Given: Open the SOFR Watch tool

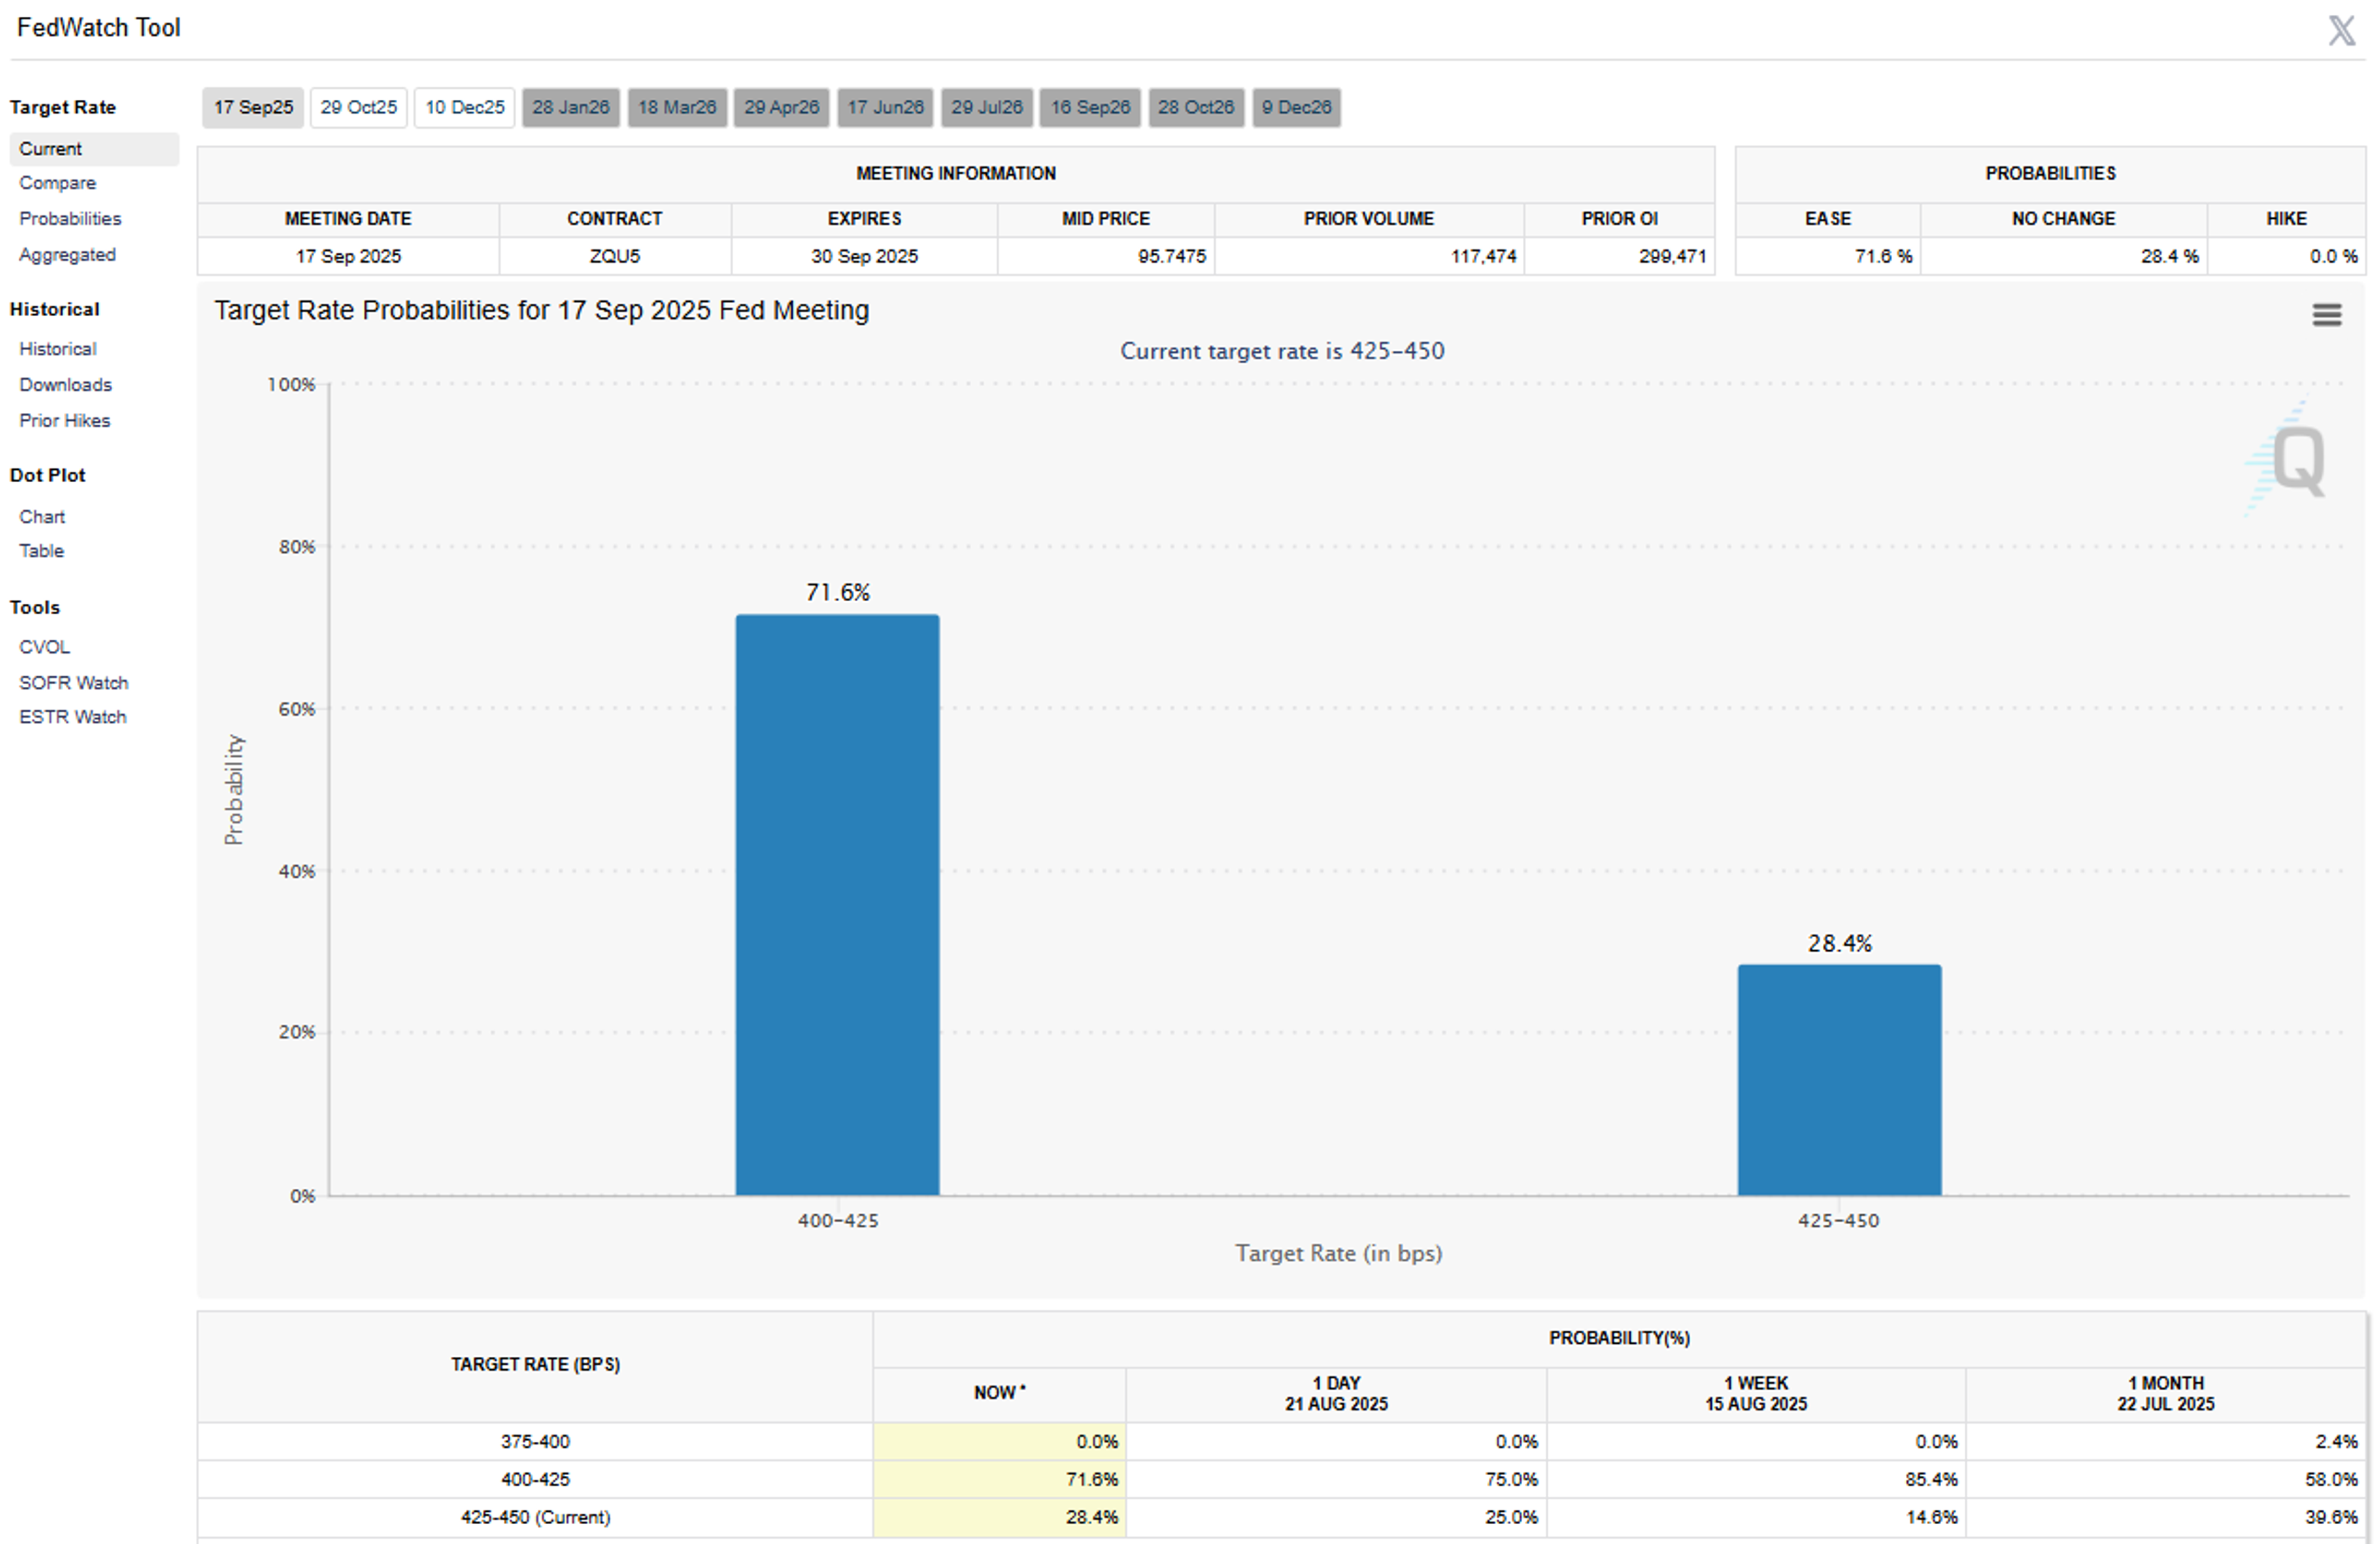Looking at the screenshot, I should (x=73, y=683).
